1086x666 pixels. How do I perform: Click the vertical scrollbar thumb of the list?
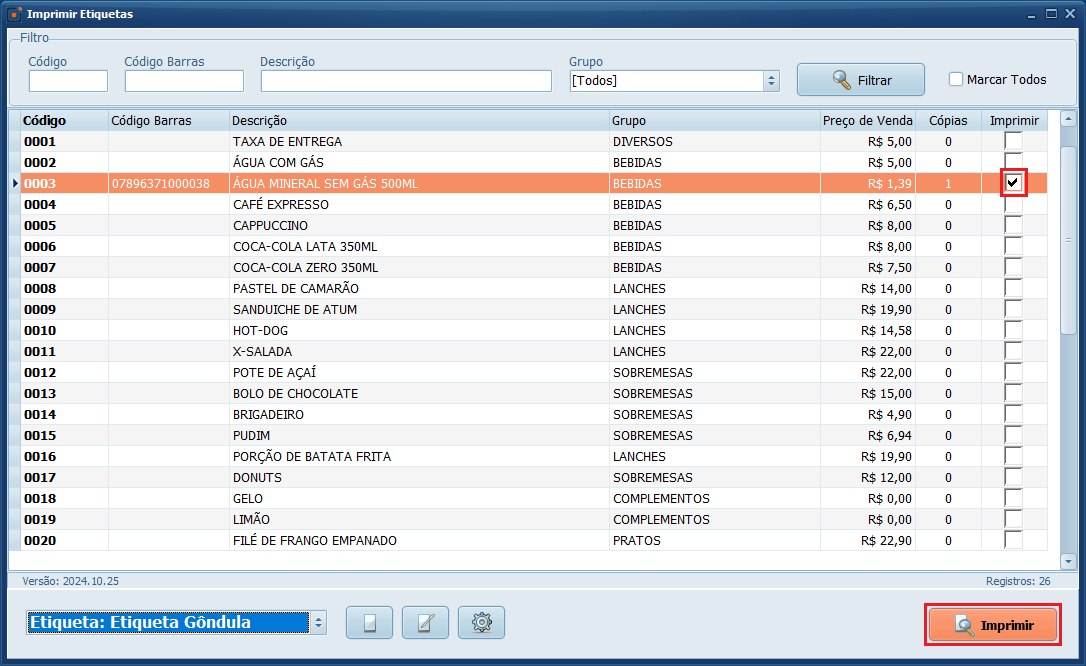1067,240
